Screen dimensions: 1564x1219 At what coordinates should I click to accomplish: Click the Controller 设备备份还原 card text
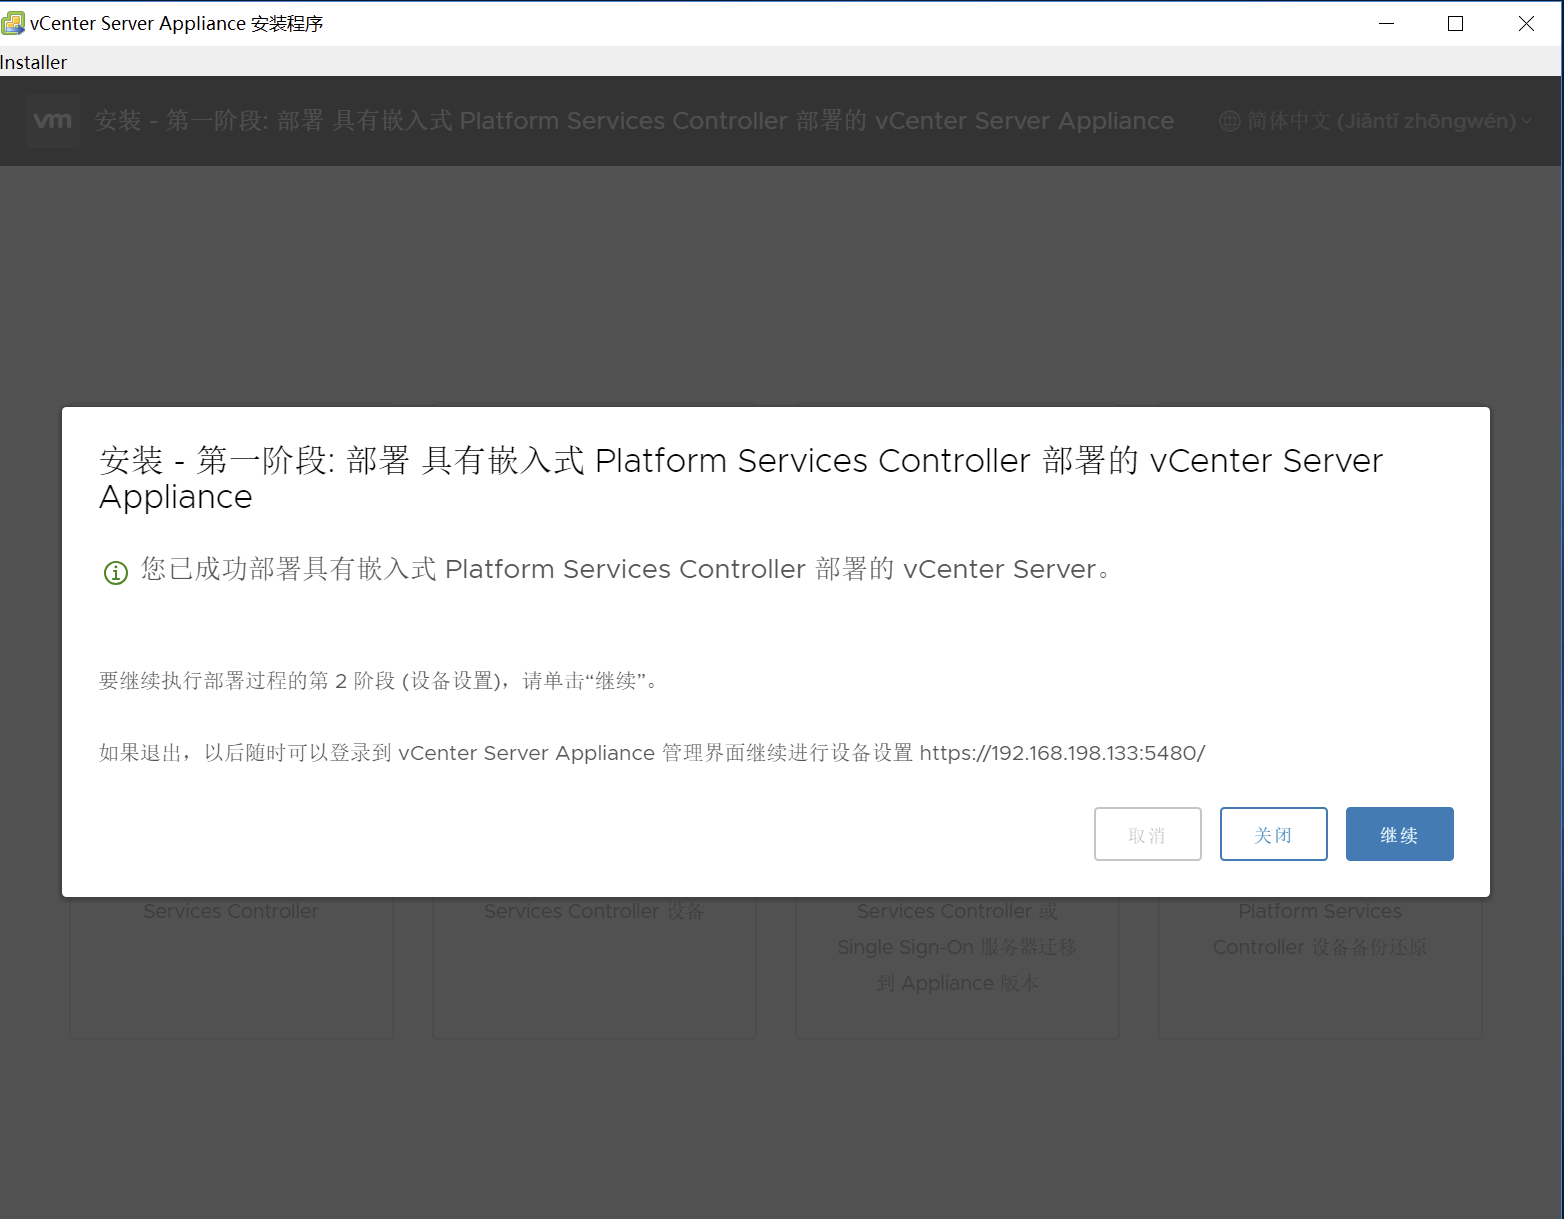click(x=1320, y=947)
